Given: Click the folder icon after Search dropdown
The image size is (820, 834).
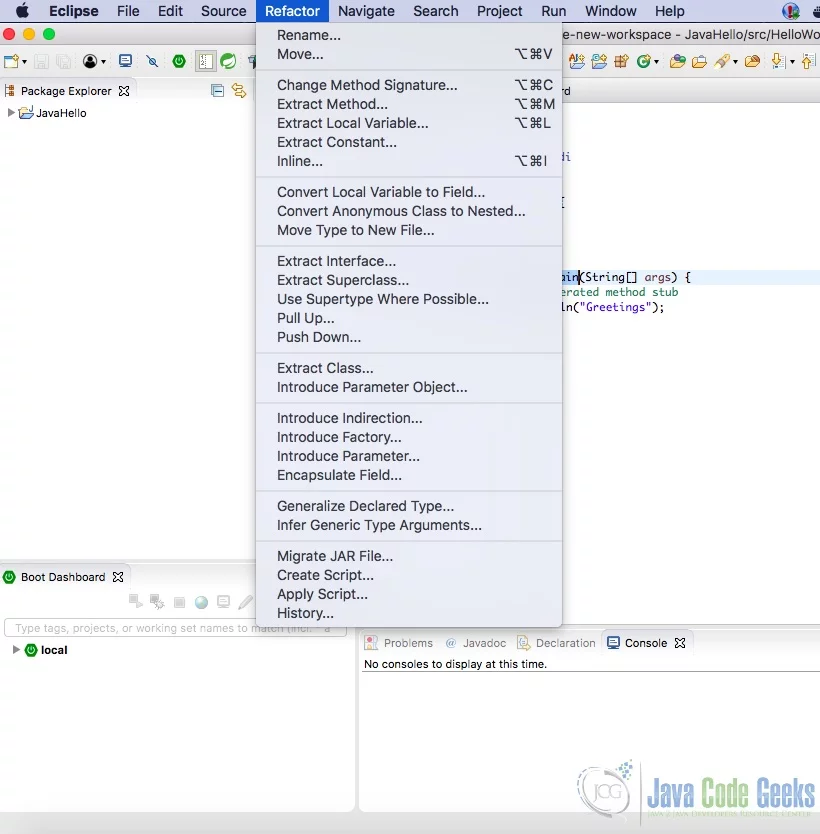Looking at the screenshot, I should [752, 62].
